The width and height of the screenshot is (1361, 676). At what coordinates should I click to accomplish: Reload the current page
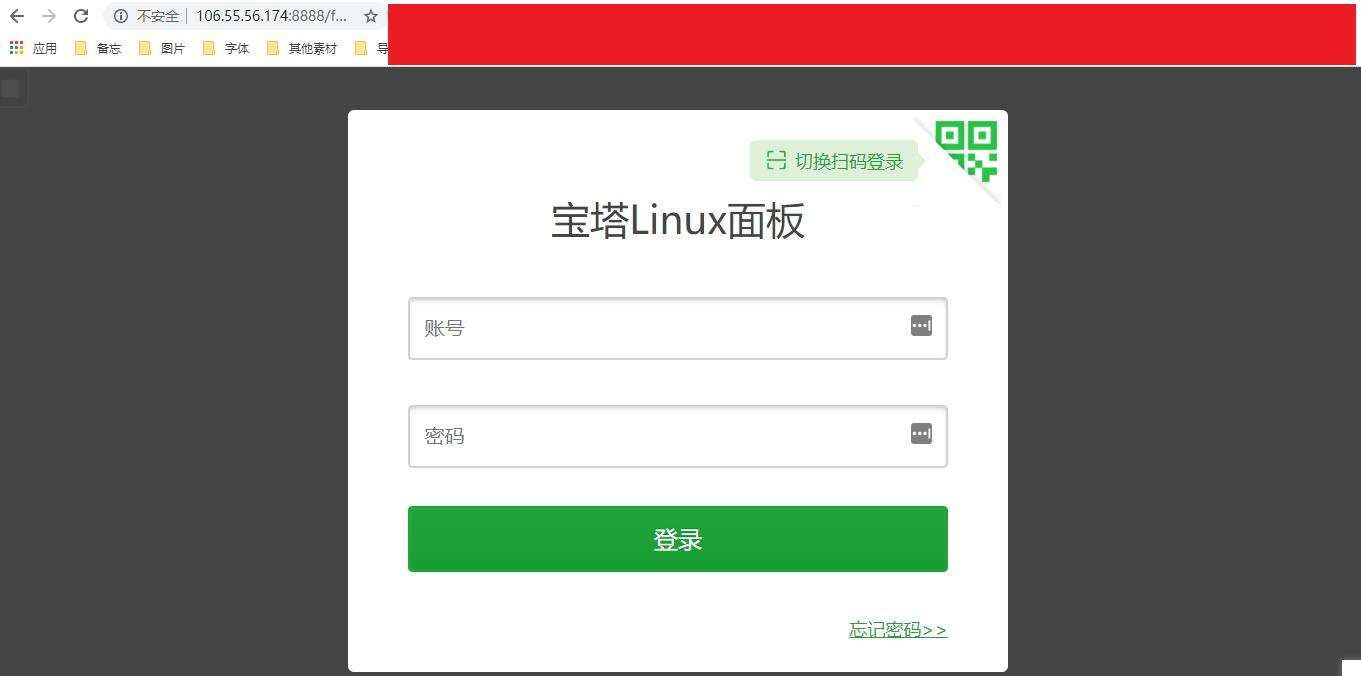tap(82, 16)
